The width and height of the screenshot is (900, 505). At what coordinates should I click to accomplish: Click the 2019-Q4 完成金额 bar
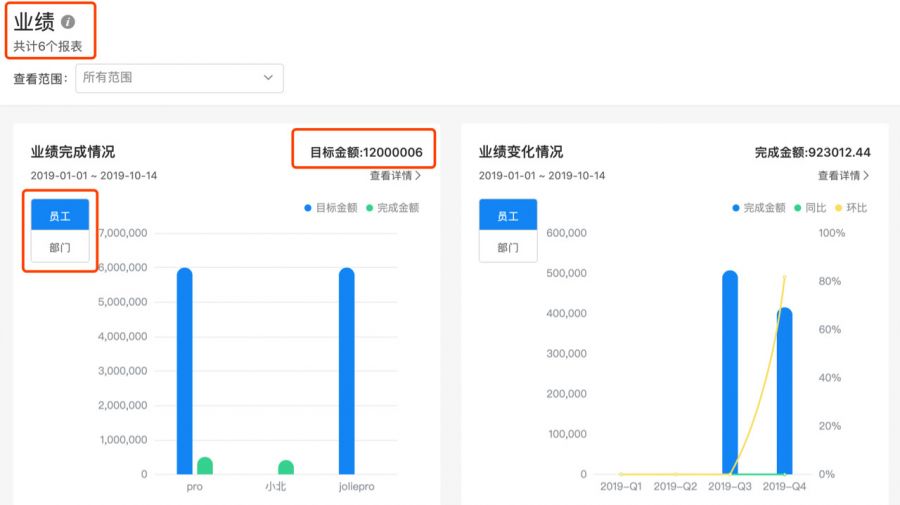(x=784, y=390)
